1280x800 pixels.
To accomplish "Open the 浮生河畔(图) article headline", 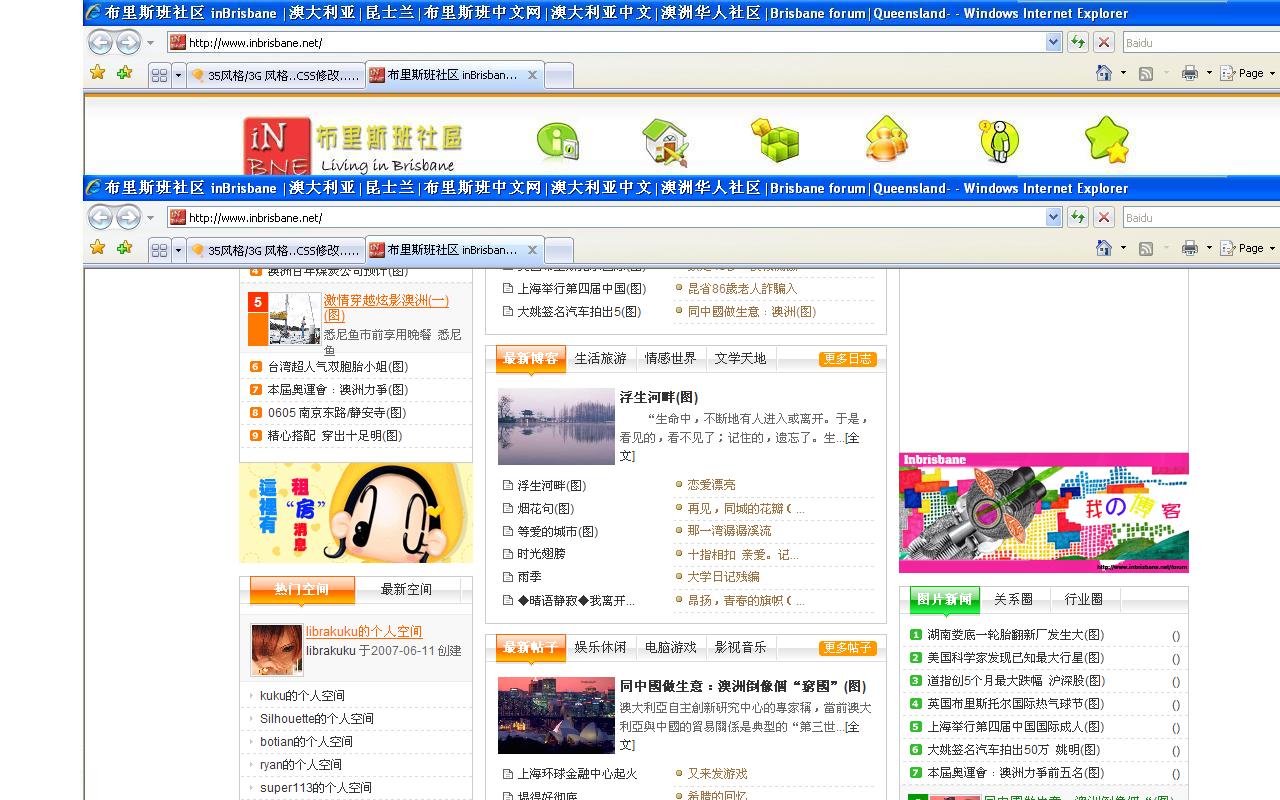I will point(658,397).
